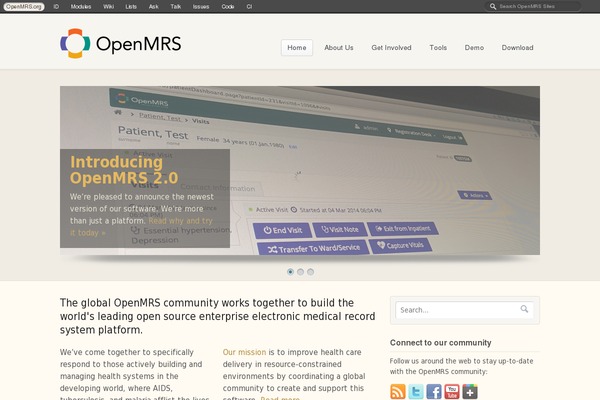Go to Issues in the top bar

tap(201, 7)
